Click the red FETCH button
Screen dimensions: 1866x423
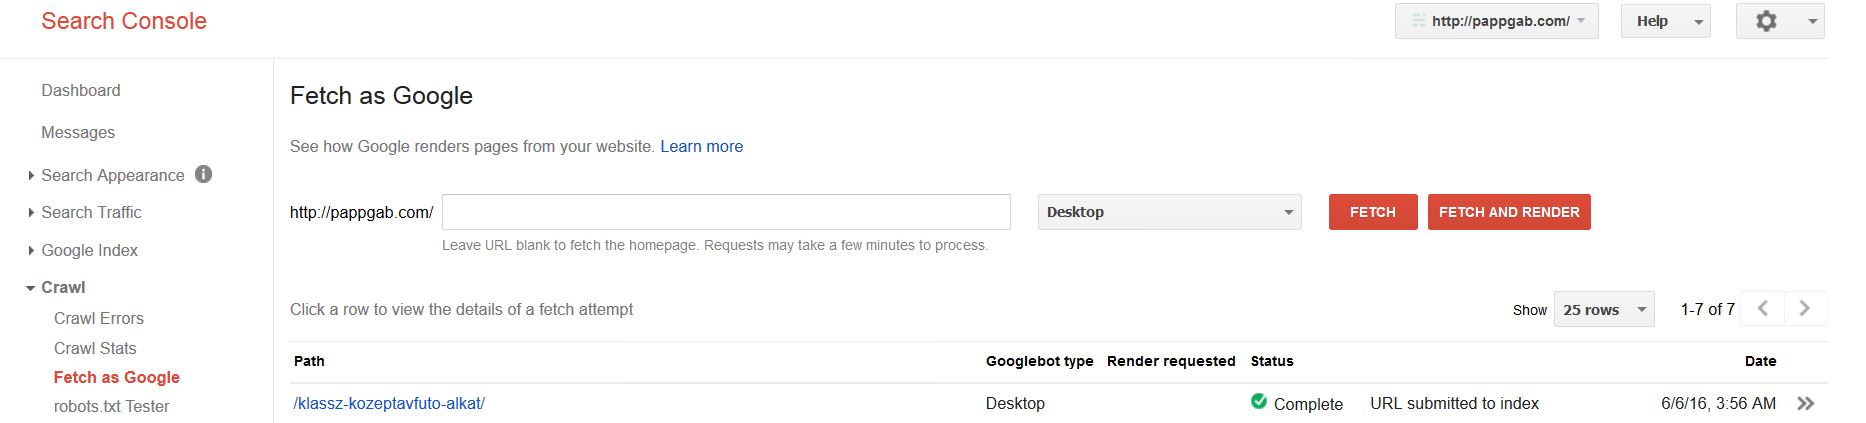coord(1373,212)
